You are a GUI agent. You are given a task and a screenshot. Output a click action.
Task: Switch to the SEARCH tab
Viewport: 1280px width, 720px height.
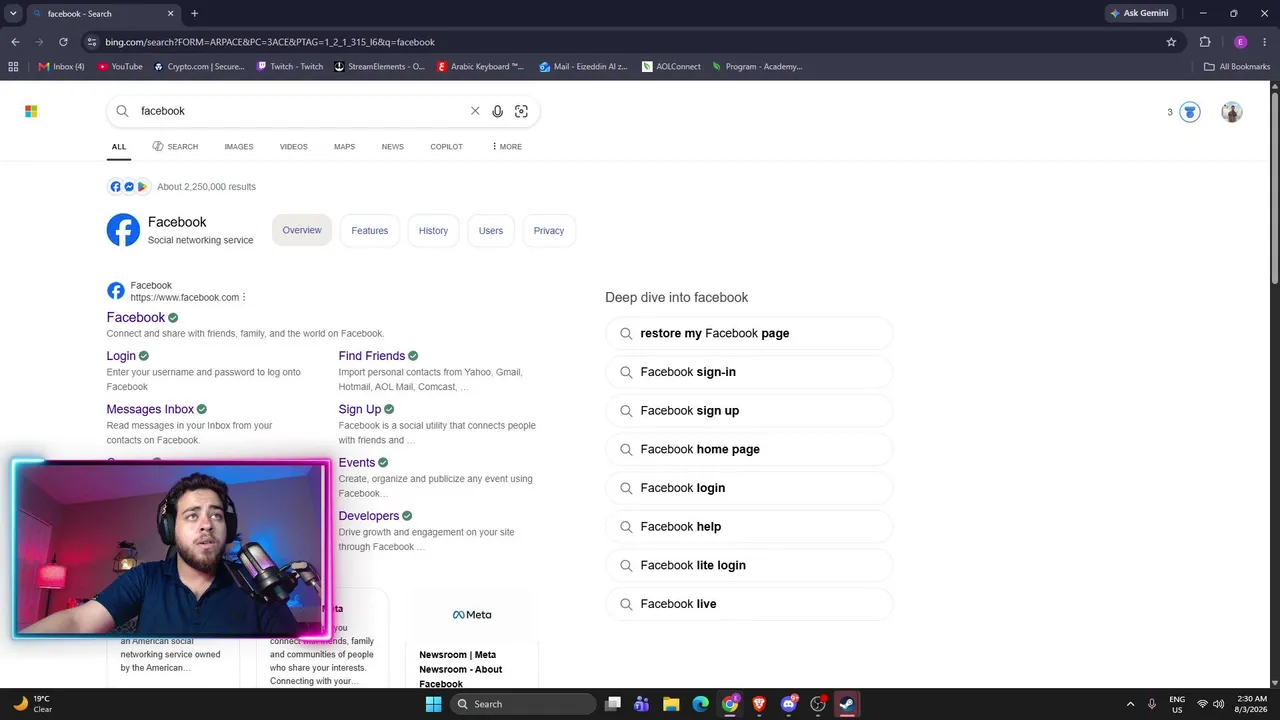click(175, 147)
